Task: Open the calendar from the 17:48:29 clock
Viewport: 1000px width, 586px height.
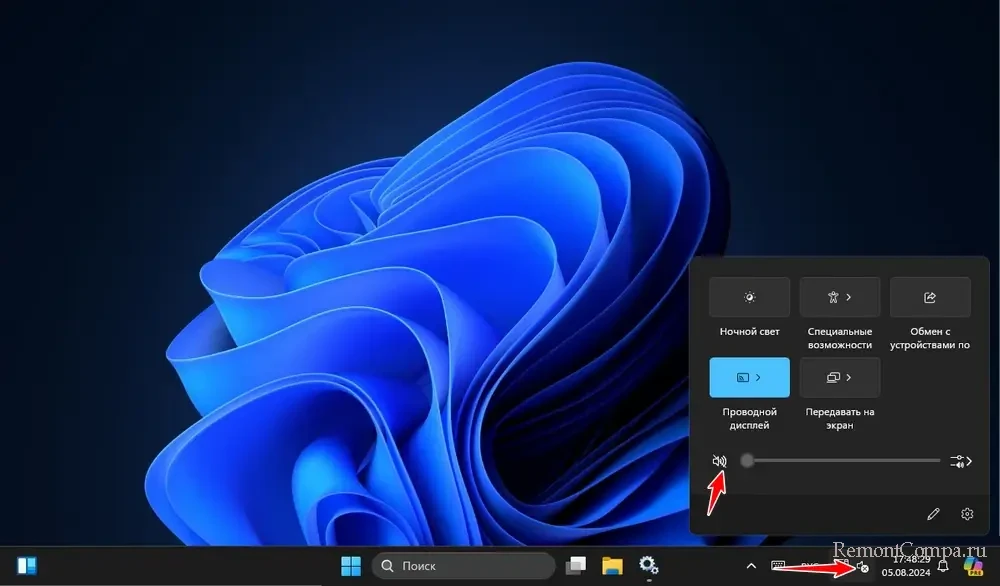Action: pyautogui.click(x=906, y=566)
